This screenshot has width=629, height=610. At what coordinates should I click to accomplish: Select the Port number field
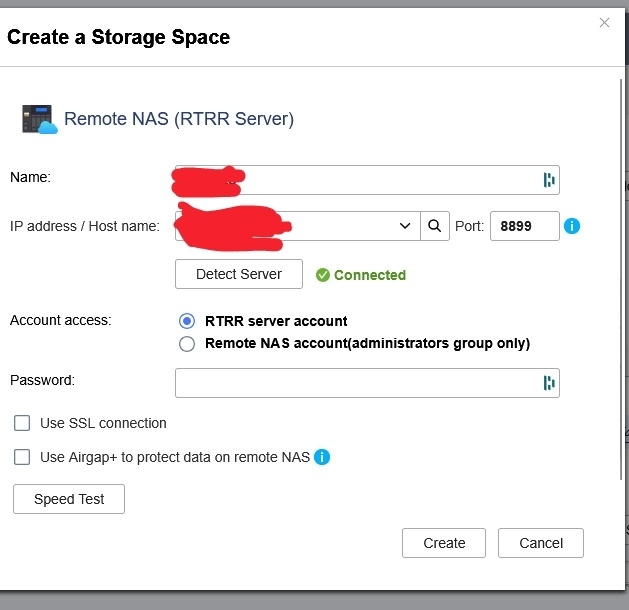[525, 227]
